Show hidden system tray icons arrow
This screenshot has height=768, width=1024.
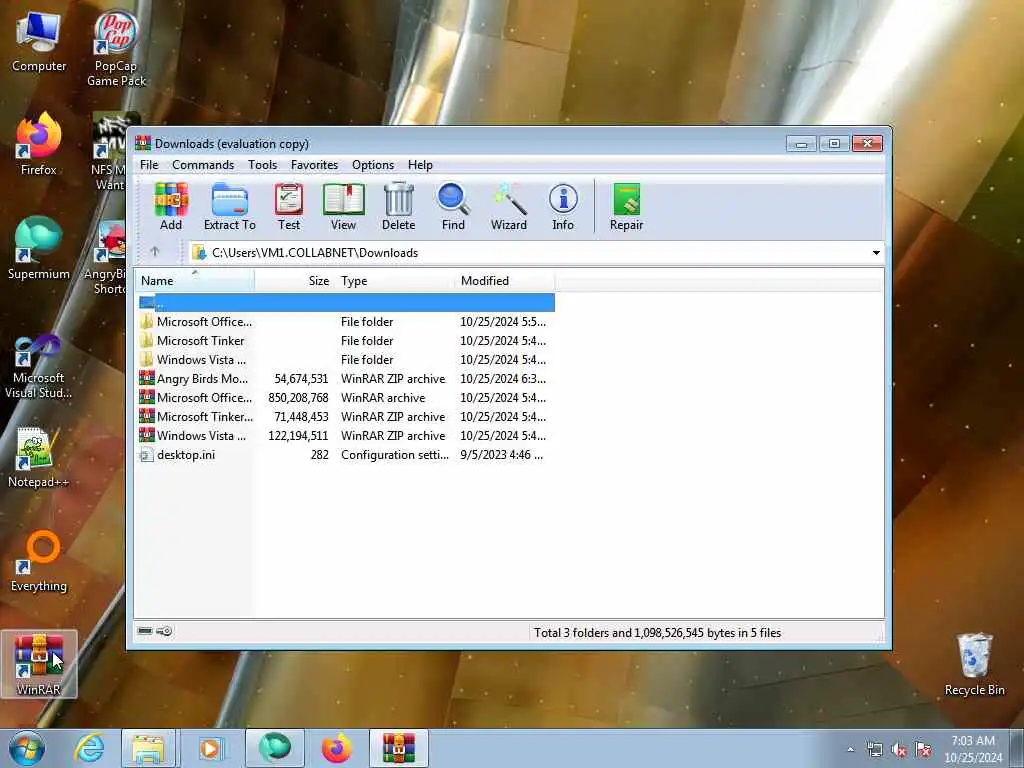tap(850, 749)
